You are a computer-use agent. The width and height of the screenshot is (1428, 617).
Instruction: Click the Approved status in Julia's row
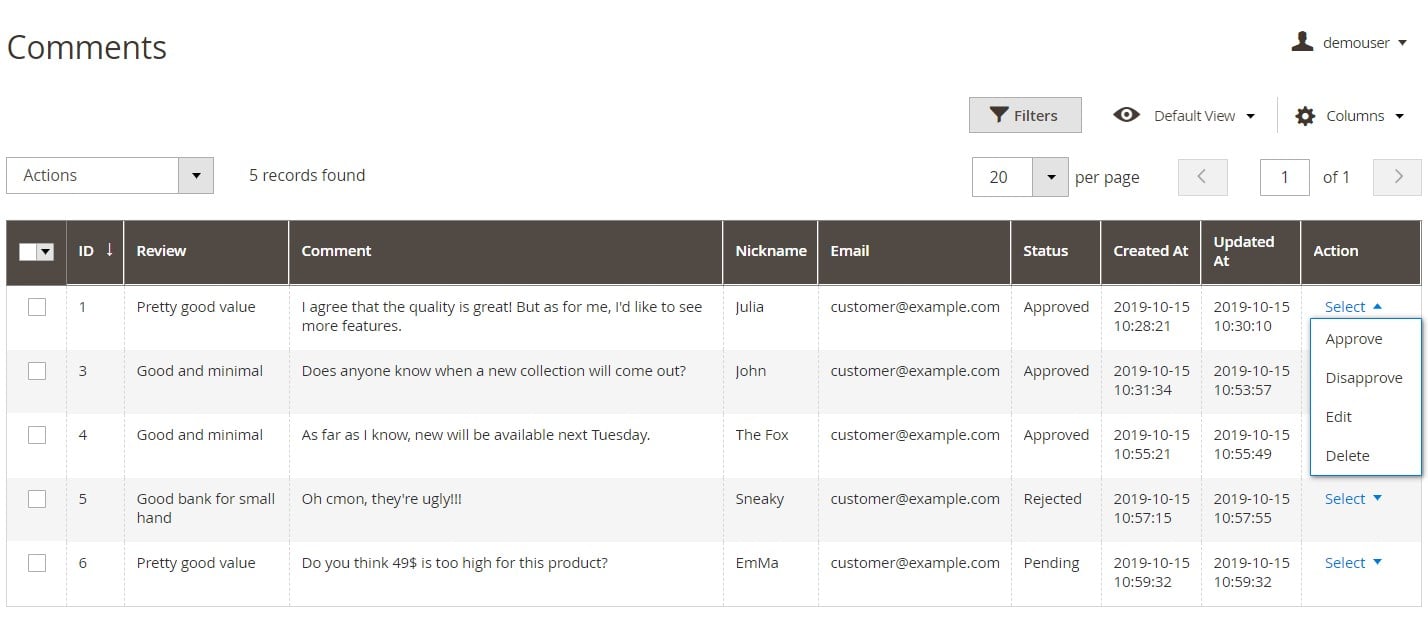click(1056, 307)
